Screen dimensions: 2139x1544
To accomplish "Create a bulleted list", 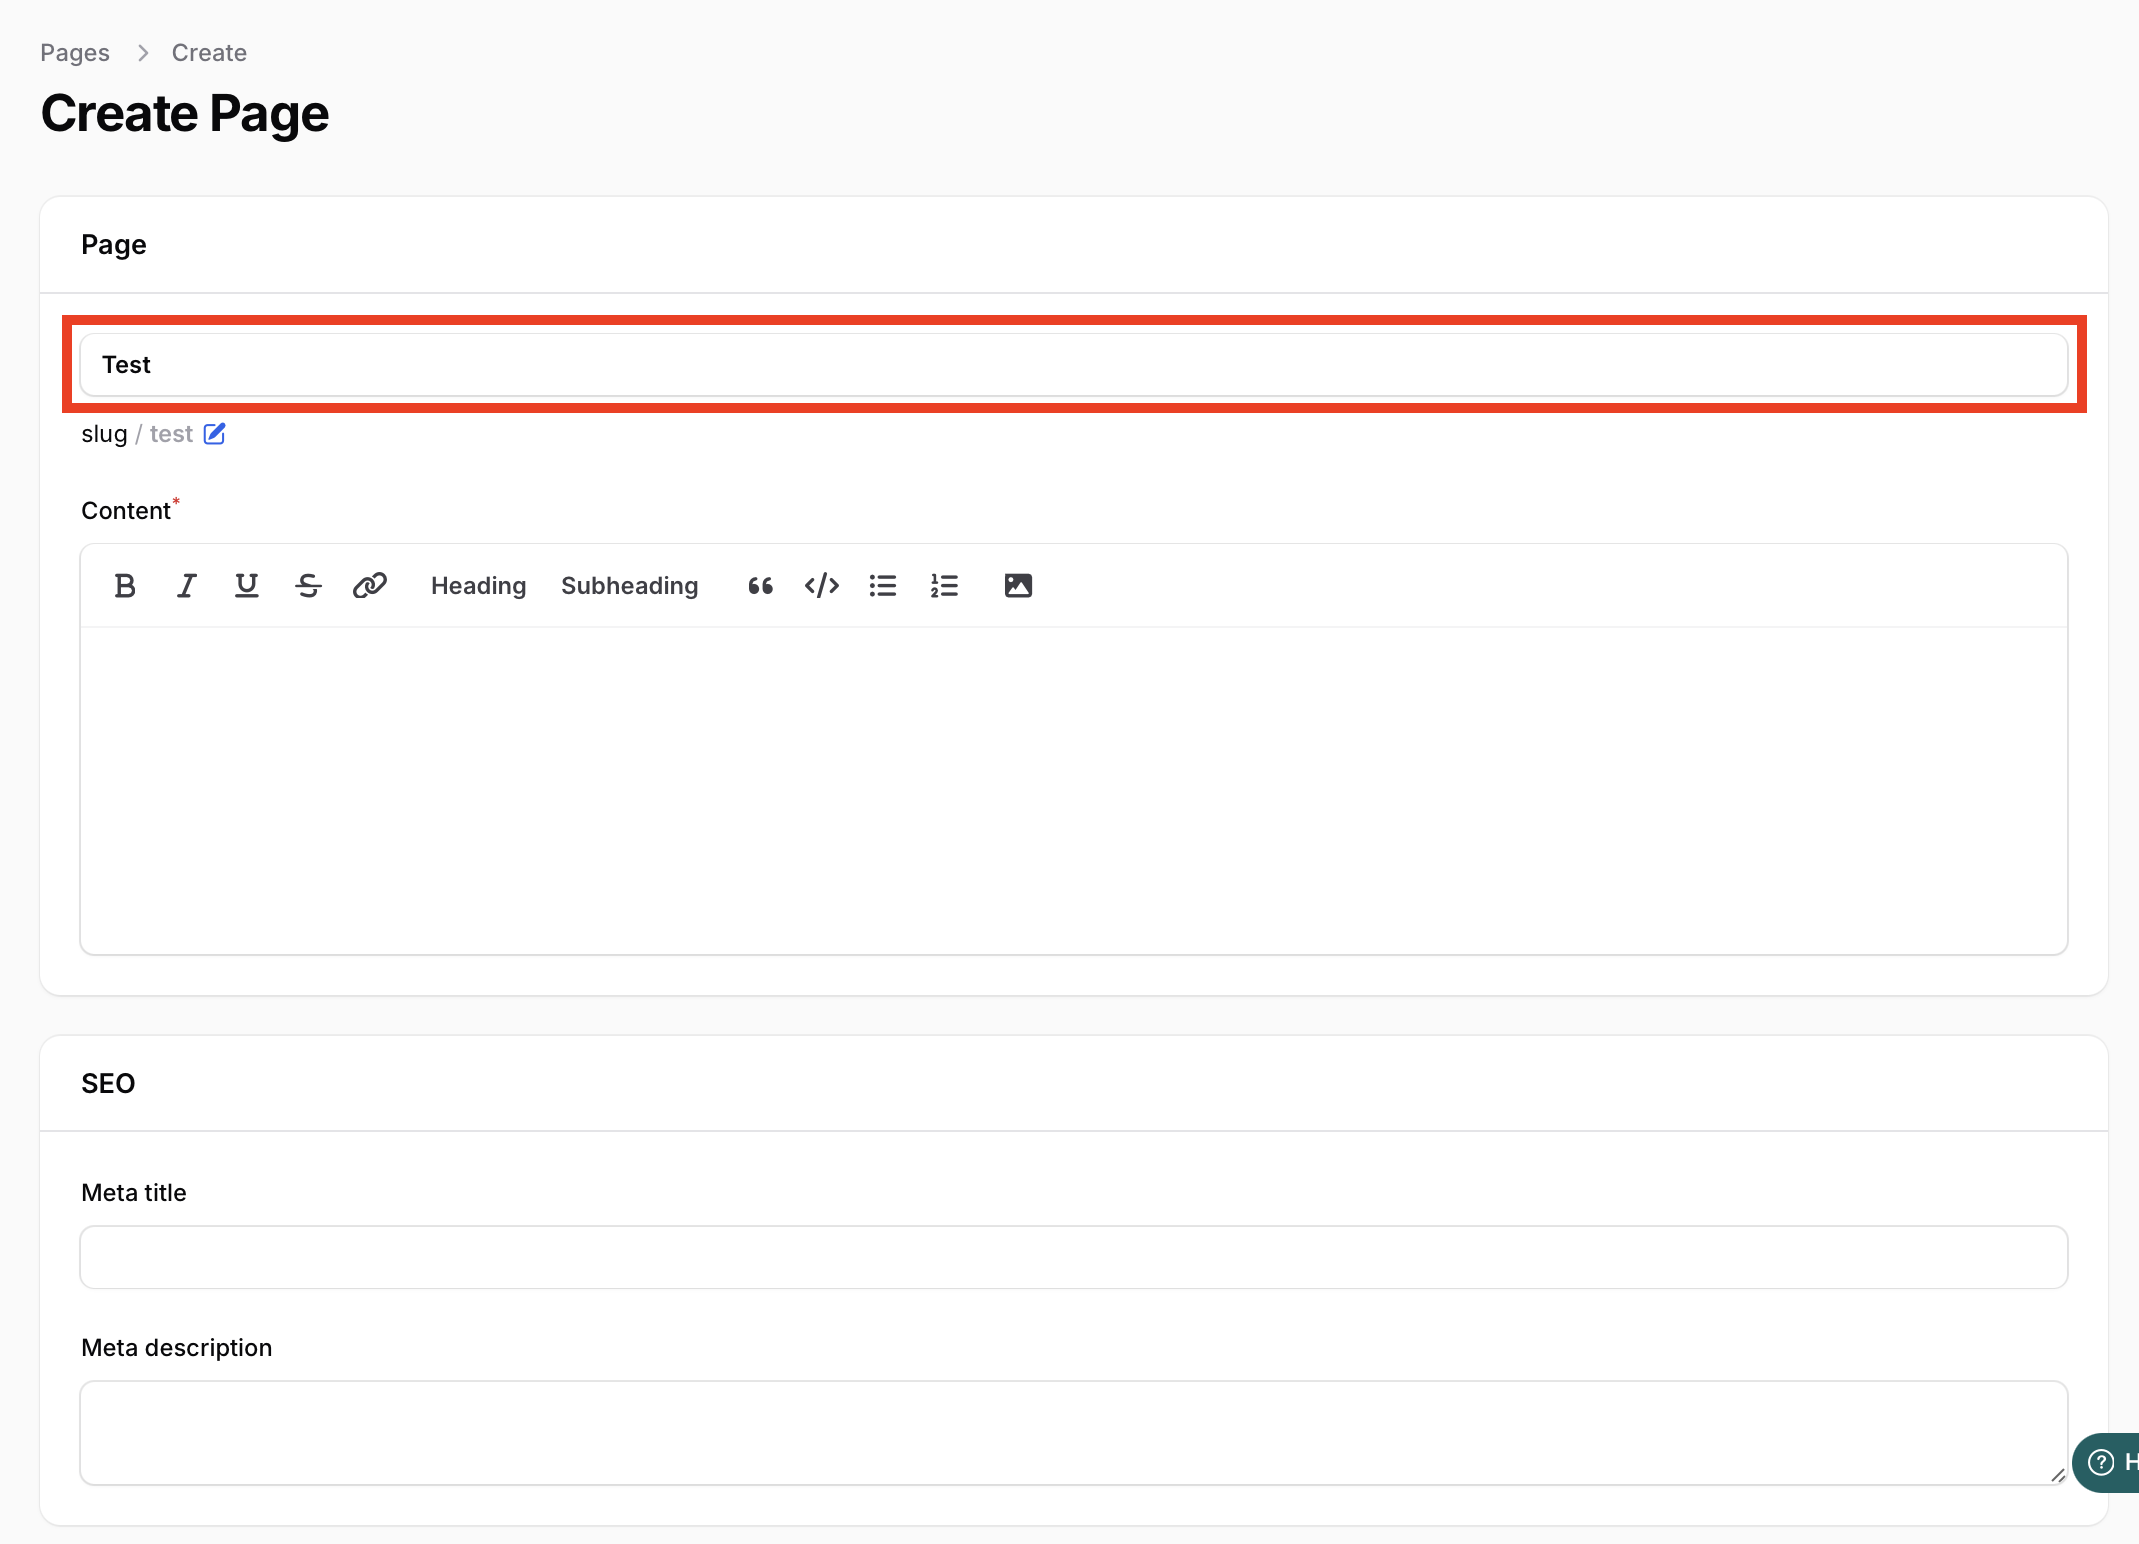I will pos(883,586).
